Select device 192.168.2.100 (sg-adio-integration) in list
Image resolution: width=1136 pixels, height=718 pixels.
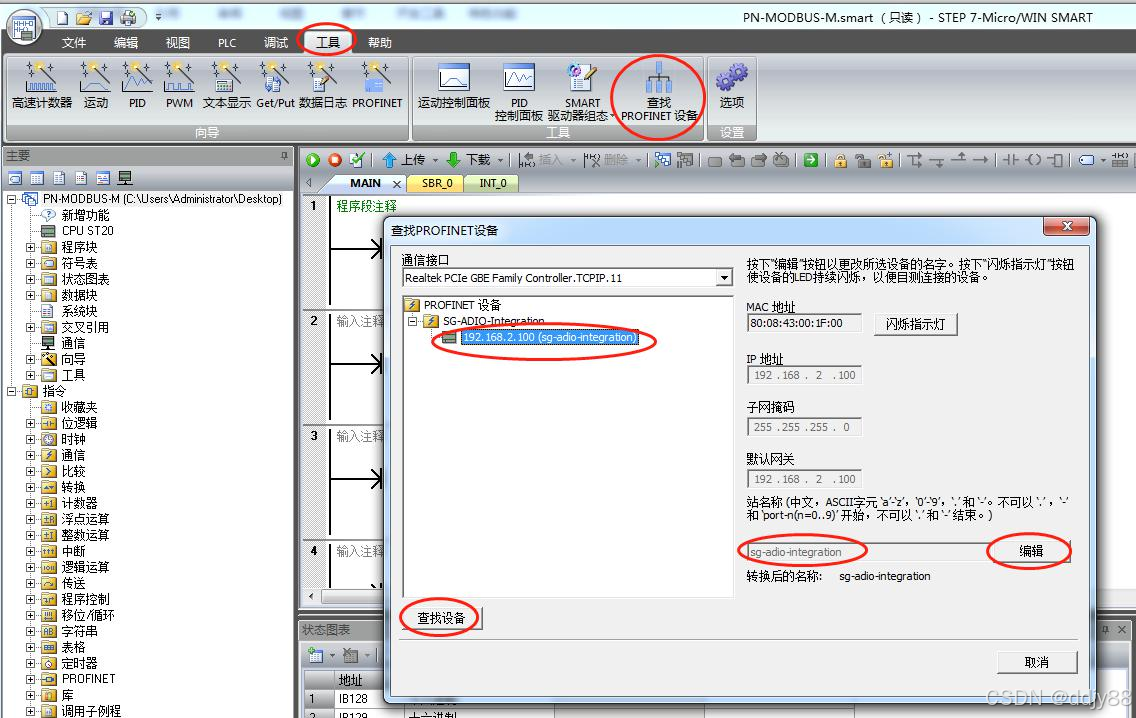coord(549,337)
